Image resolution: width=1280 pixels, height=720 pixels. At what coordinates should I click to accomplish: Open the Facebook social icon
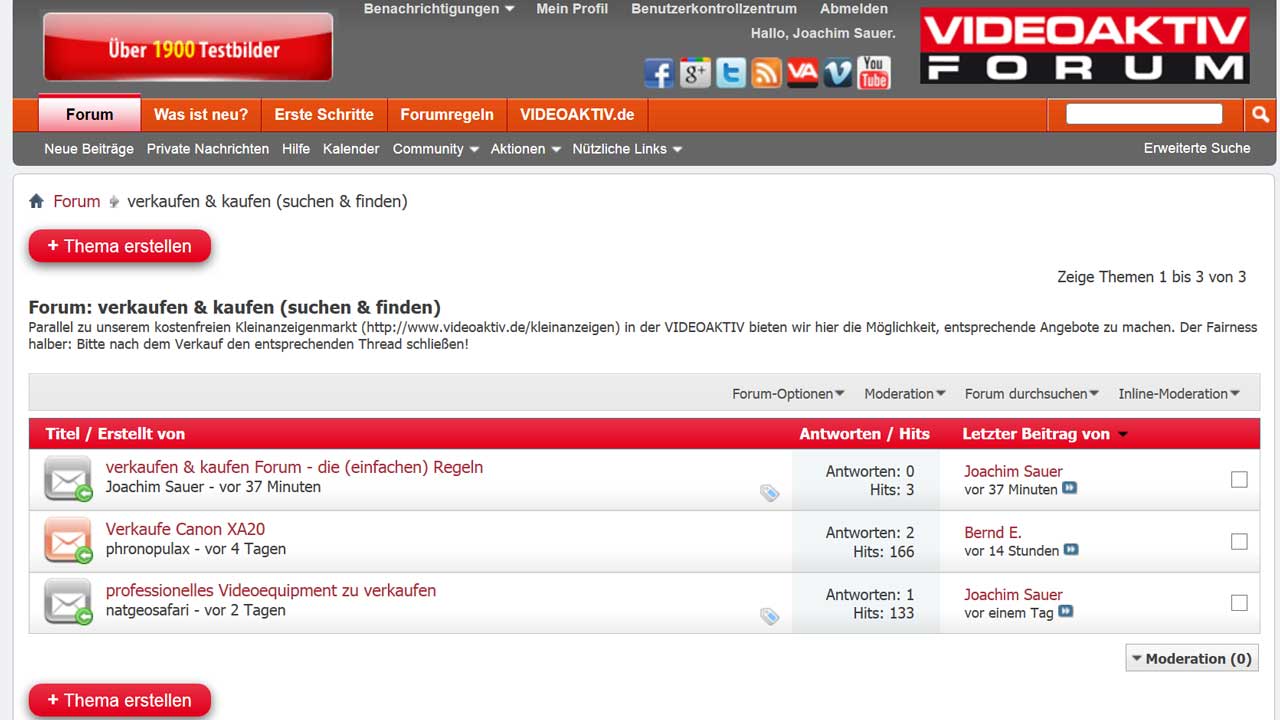click(x=658, y=73)
